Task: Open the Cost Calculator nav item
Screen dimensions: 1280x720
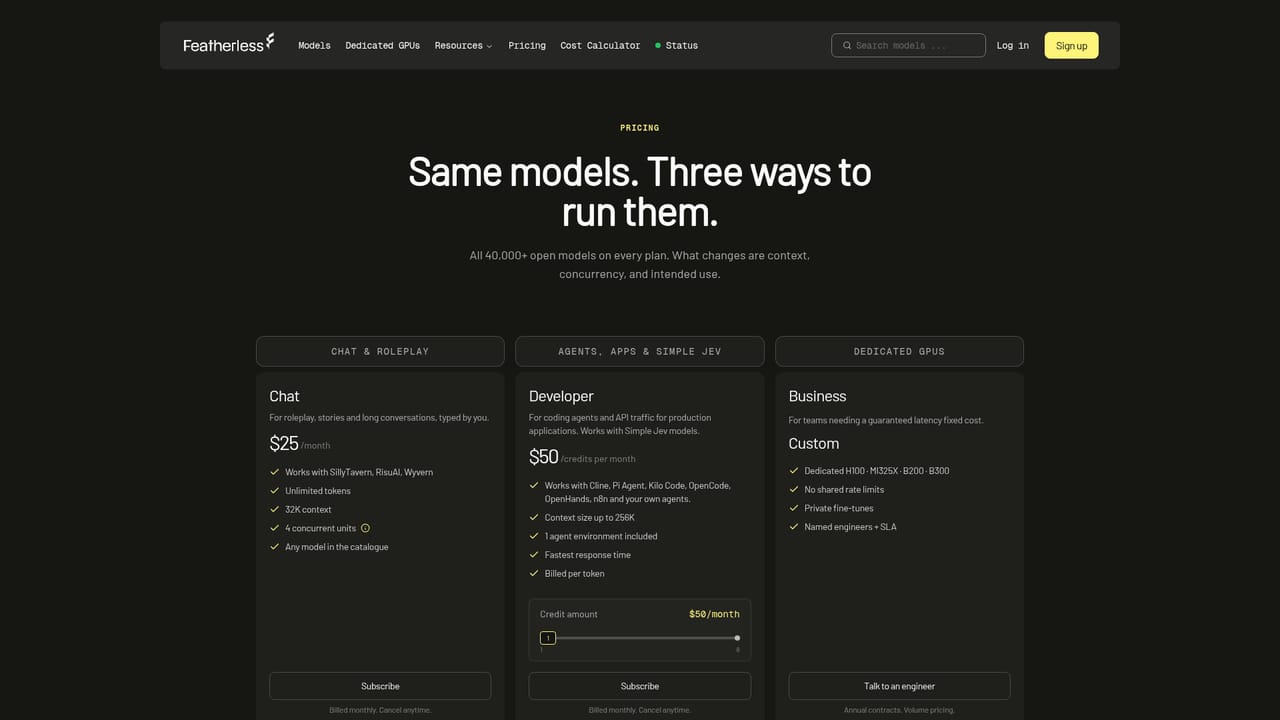Action: (600, 45)
